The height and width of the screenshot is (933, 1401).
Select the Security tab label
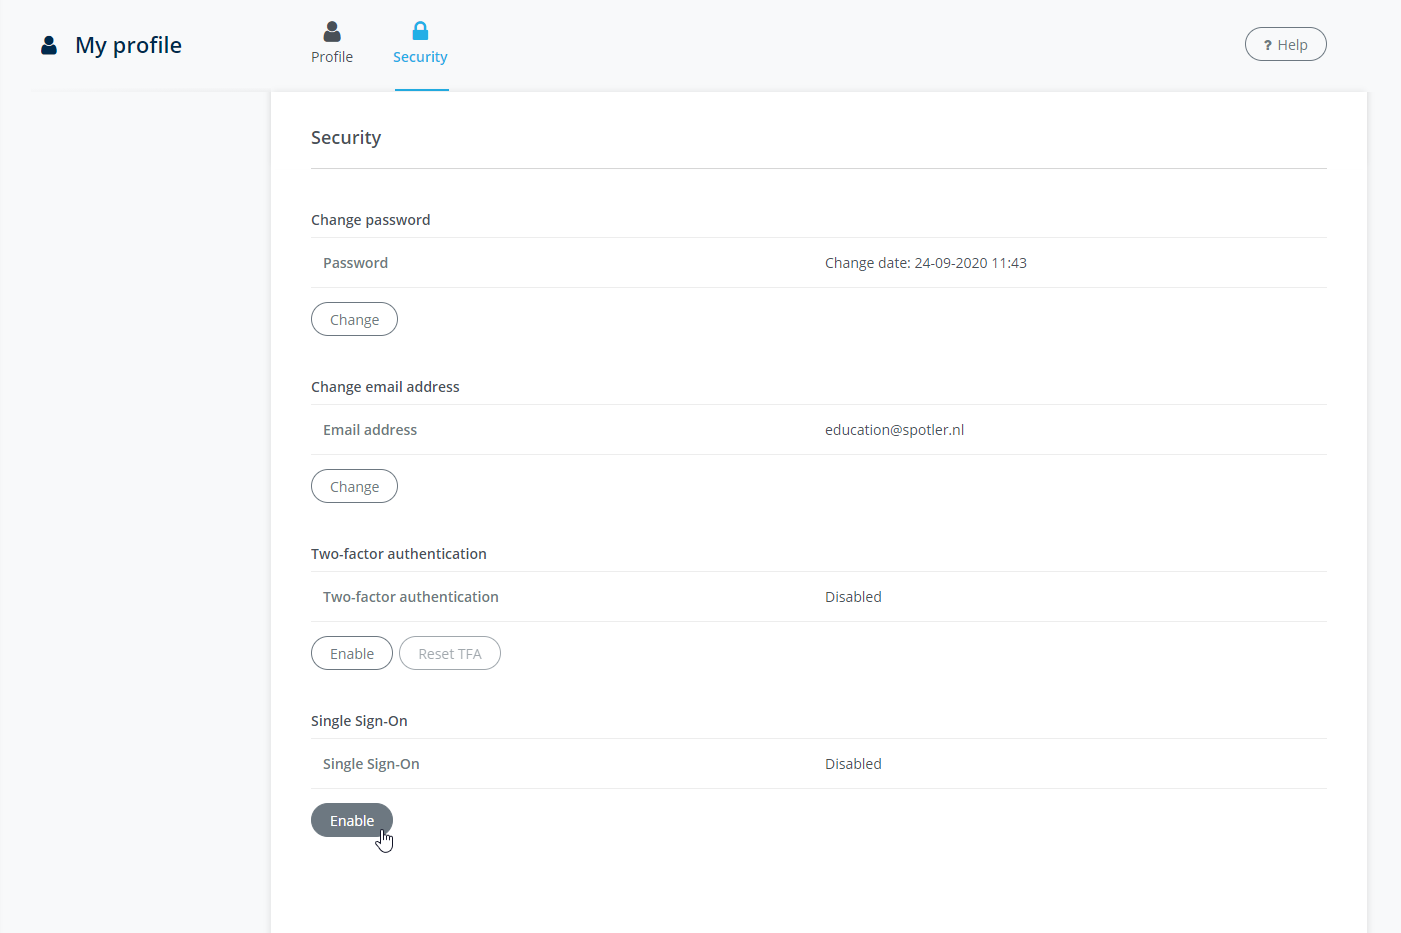[x=420, y=57]
